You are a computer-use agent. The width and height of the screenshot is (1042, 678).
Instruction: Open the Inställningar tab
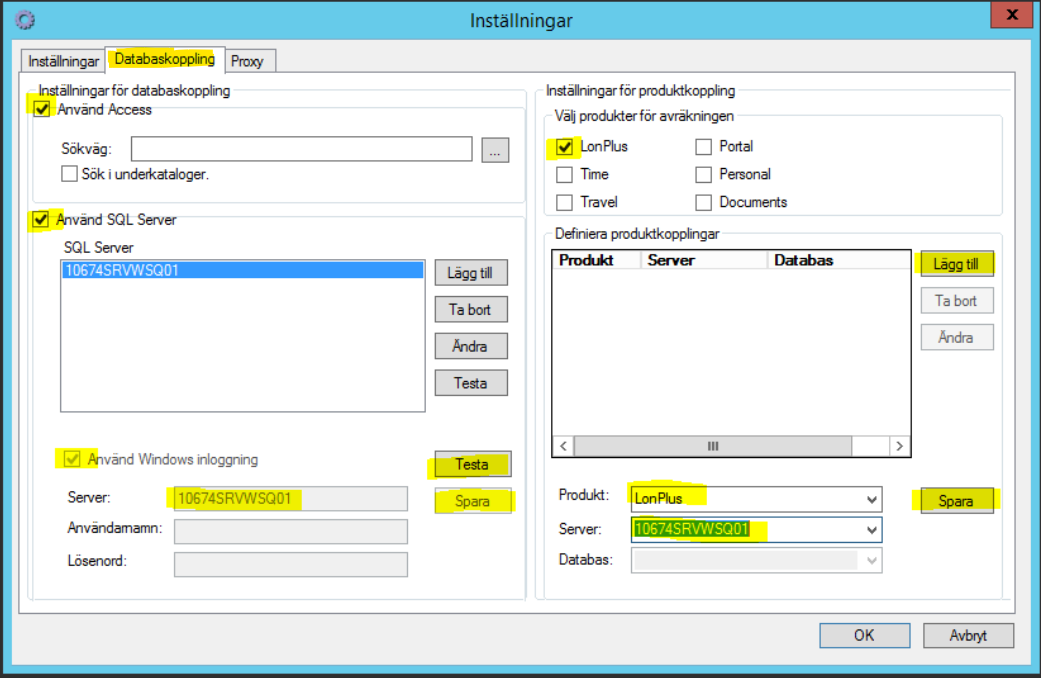(63, 61)
